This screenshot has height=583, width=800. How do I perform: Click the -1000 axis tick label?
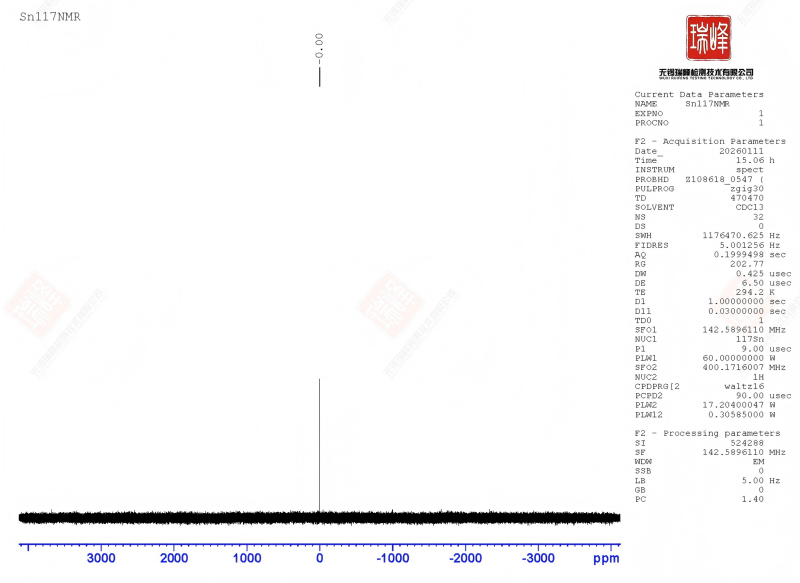click(x=392, y=558)
